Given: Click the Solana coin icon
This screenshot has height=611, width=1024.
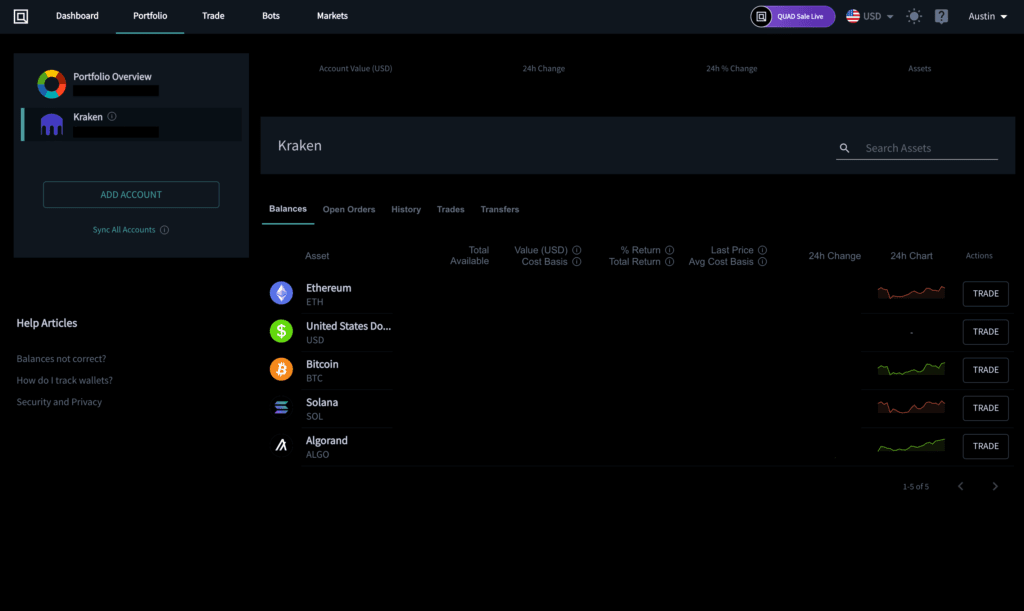Looking at the screenshot, I should click(x=282, y=407).
